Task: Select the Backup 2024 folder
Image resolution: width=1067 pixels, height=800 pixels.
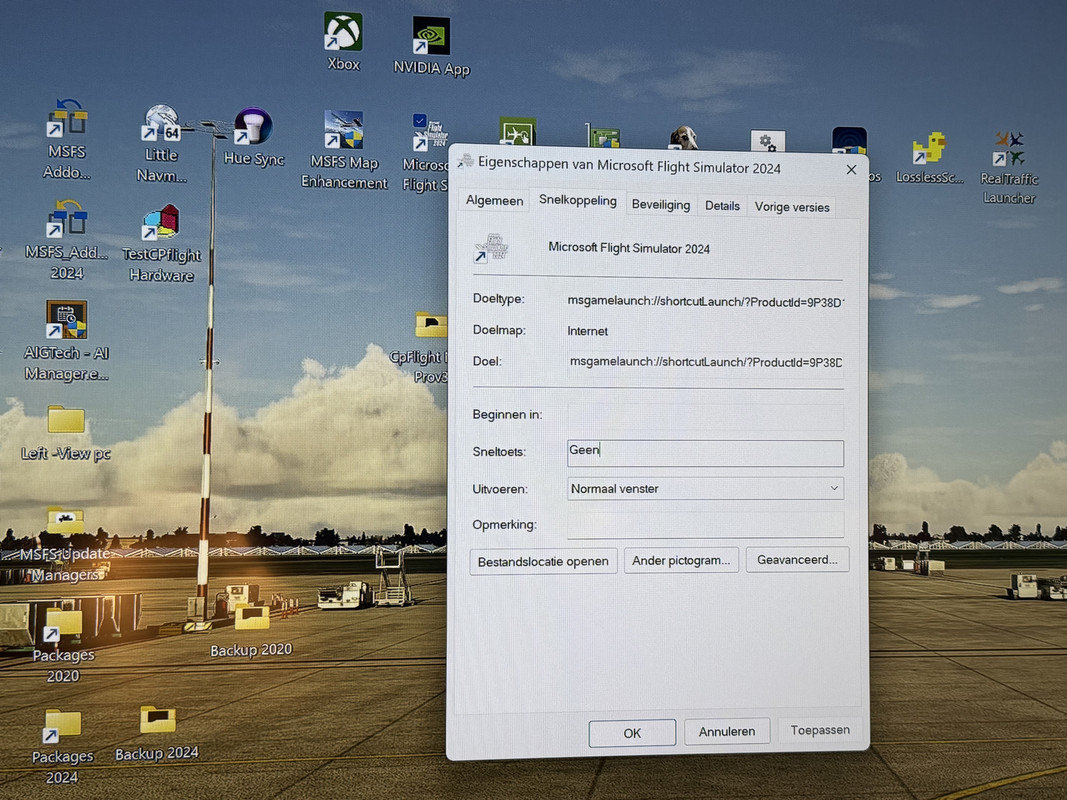Action: pyautogui.click(x=157, y=733)
